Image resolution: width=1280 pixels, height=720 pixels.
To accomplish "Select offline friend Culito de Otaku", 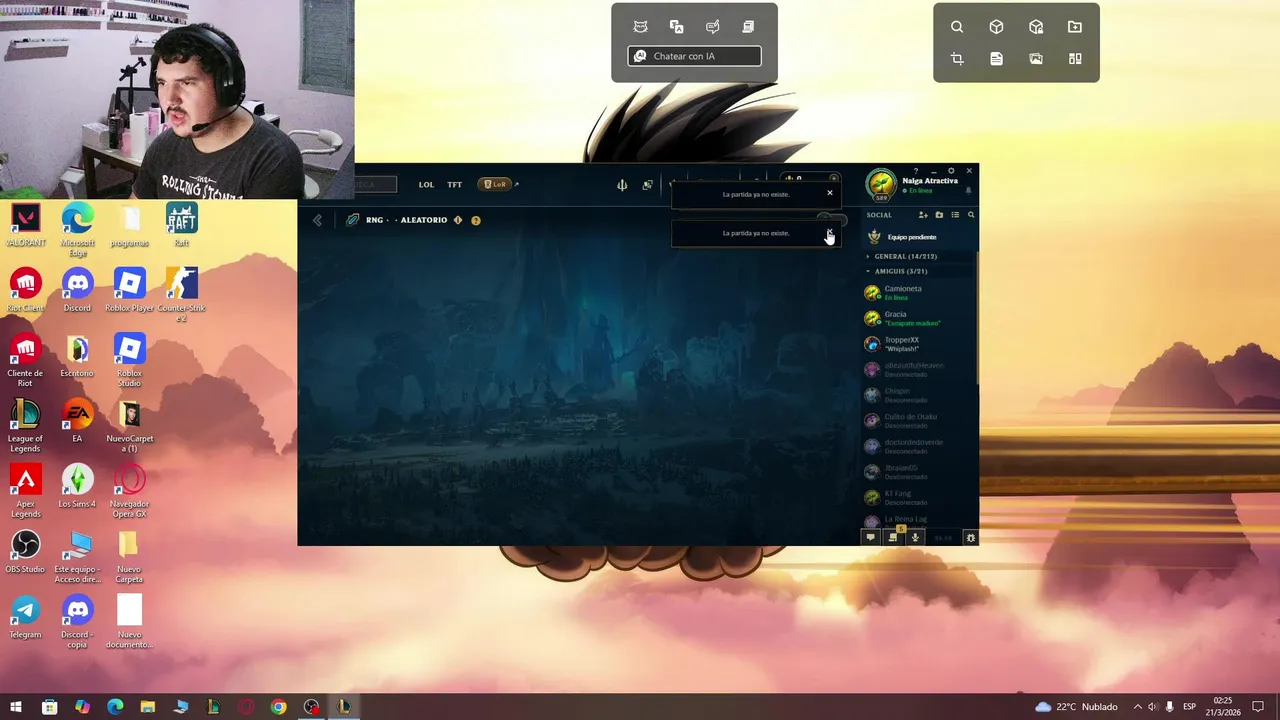I will (920, 421).
